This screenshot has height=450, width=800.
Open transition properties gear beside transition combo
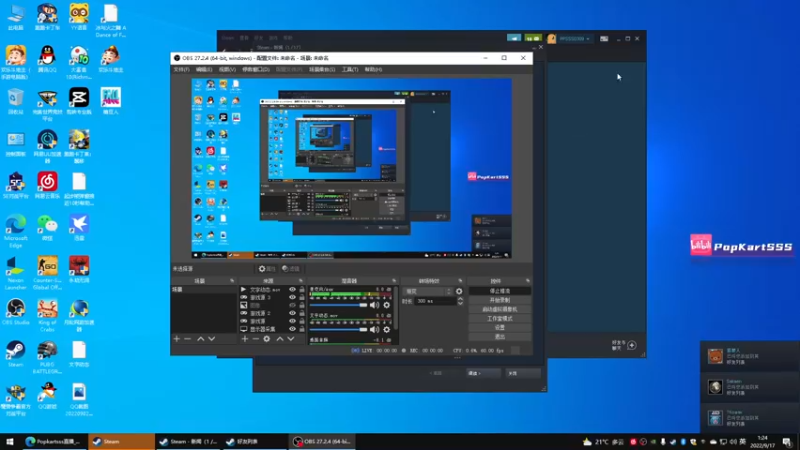(459, 291)
